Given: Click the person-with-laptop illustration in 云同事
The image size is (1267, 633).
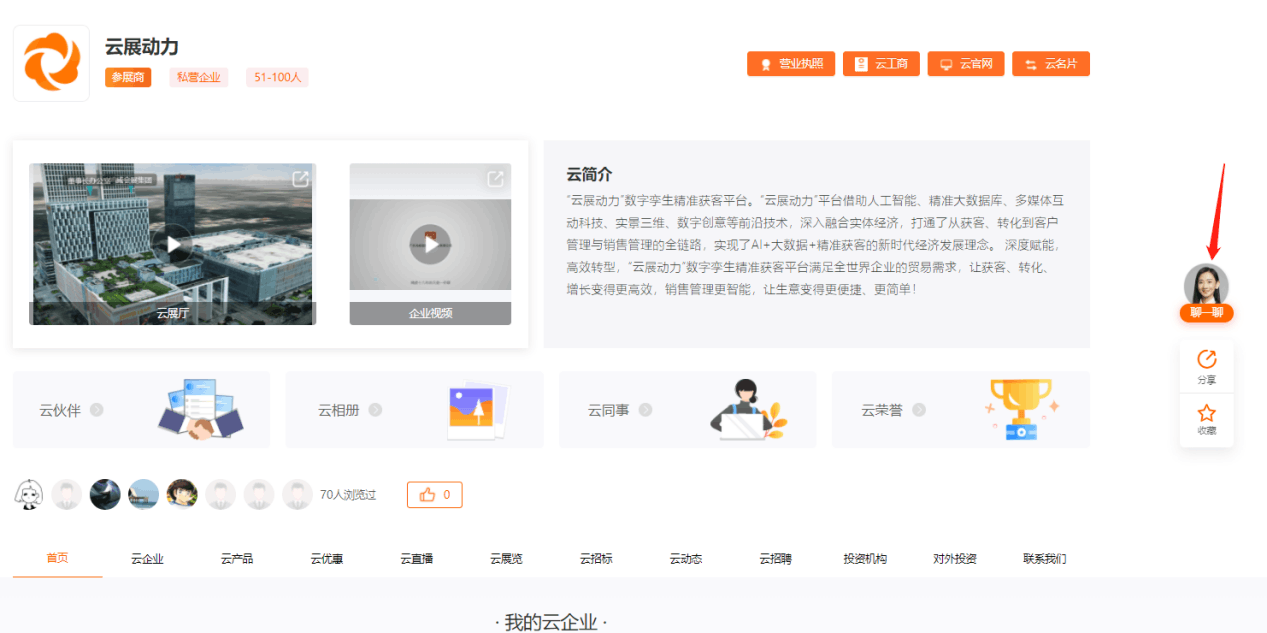Looking at the screenshot, I should pyautogui.click(x=747, y=409).
